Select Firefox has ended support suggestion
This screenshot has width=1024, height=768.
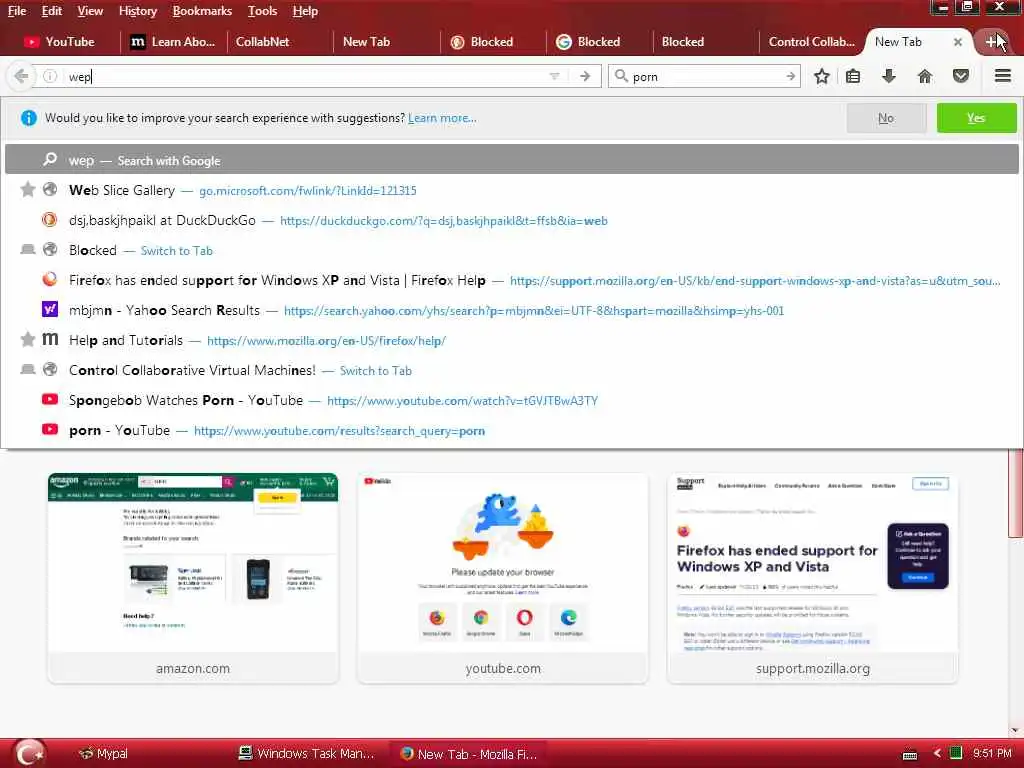(511, 280)
